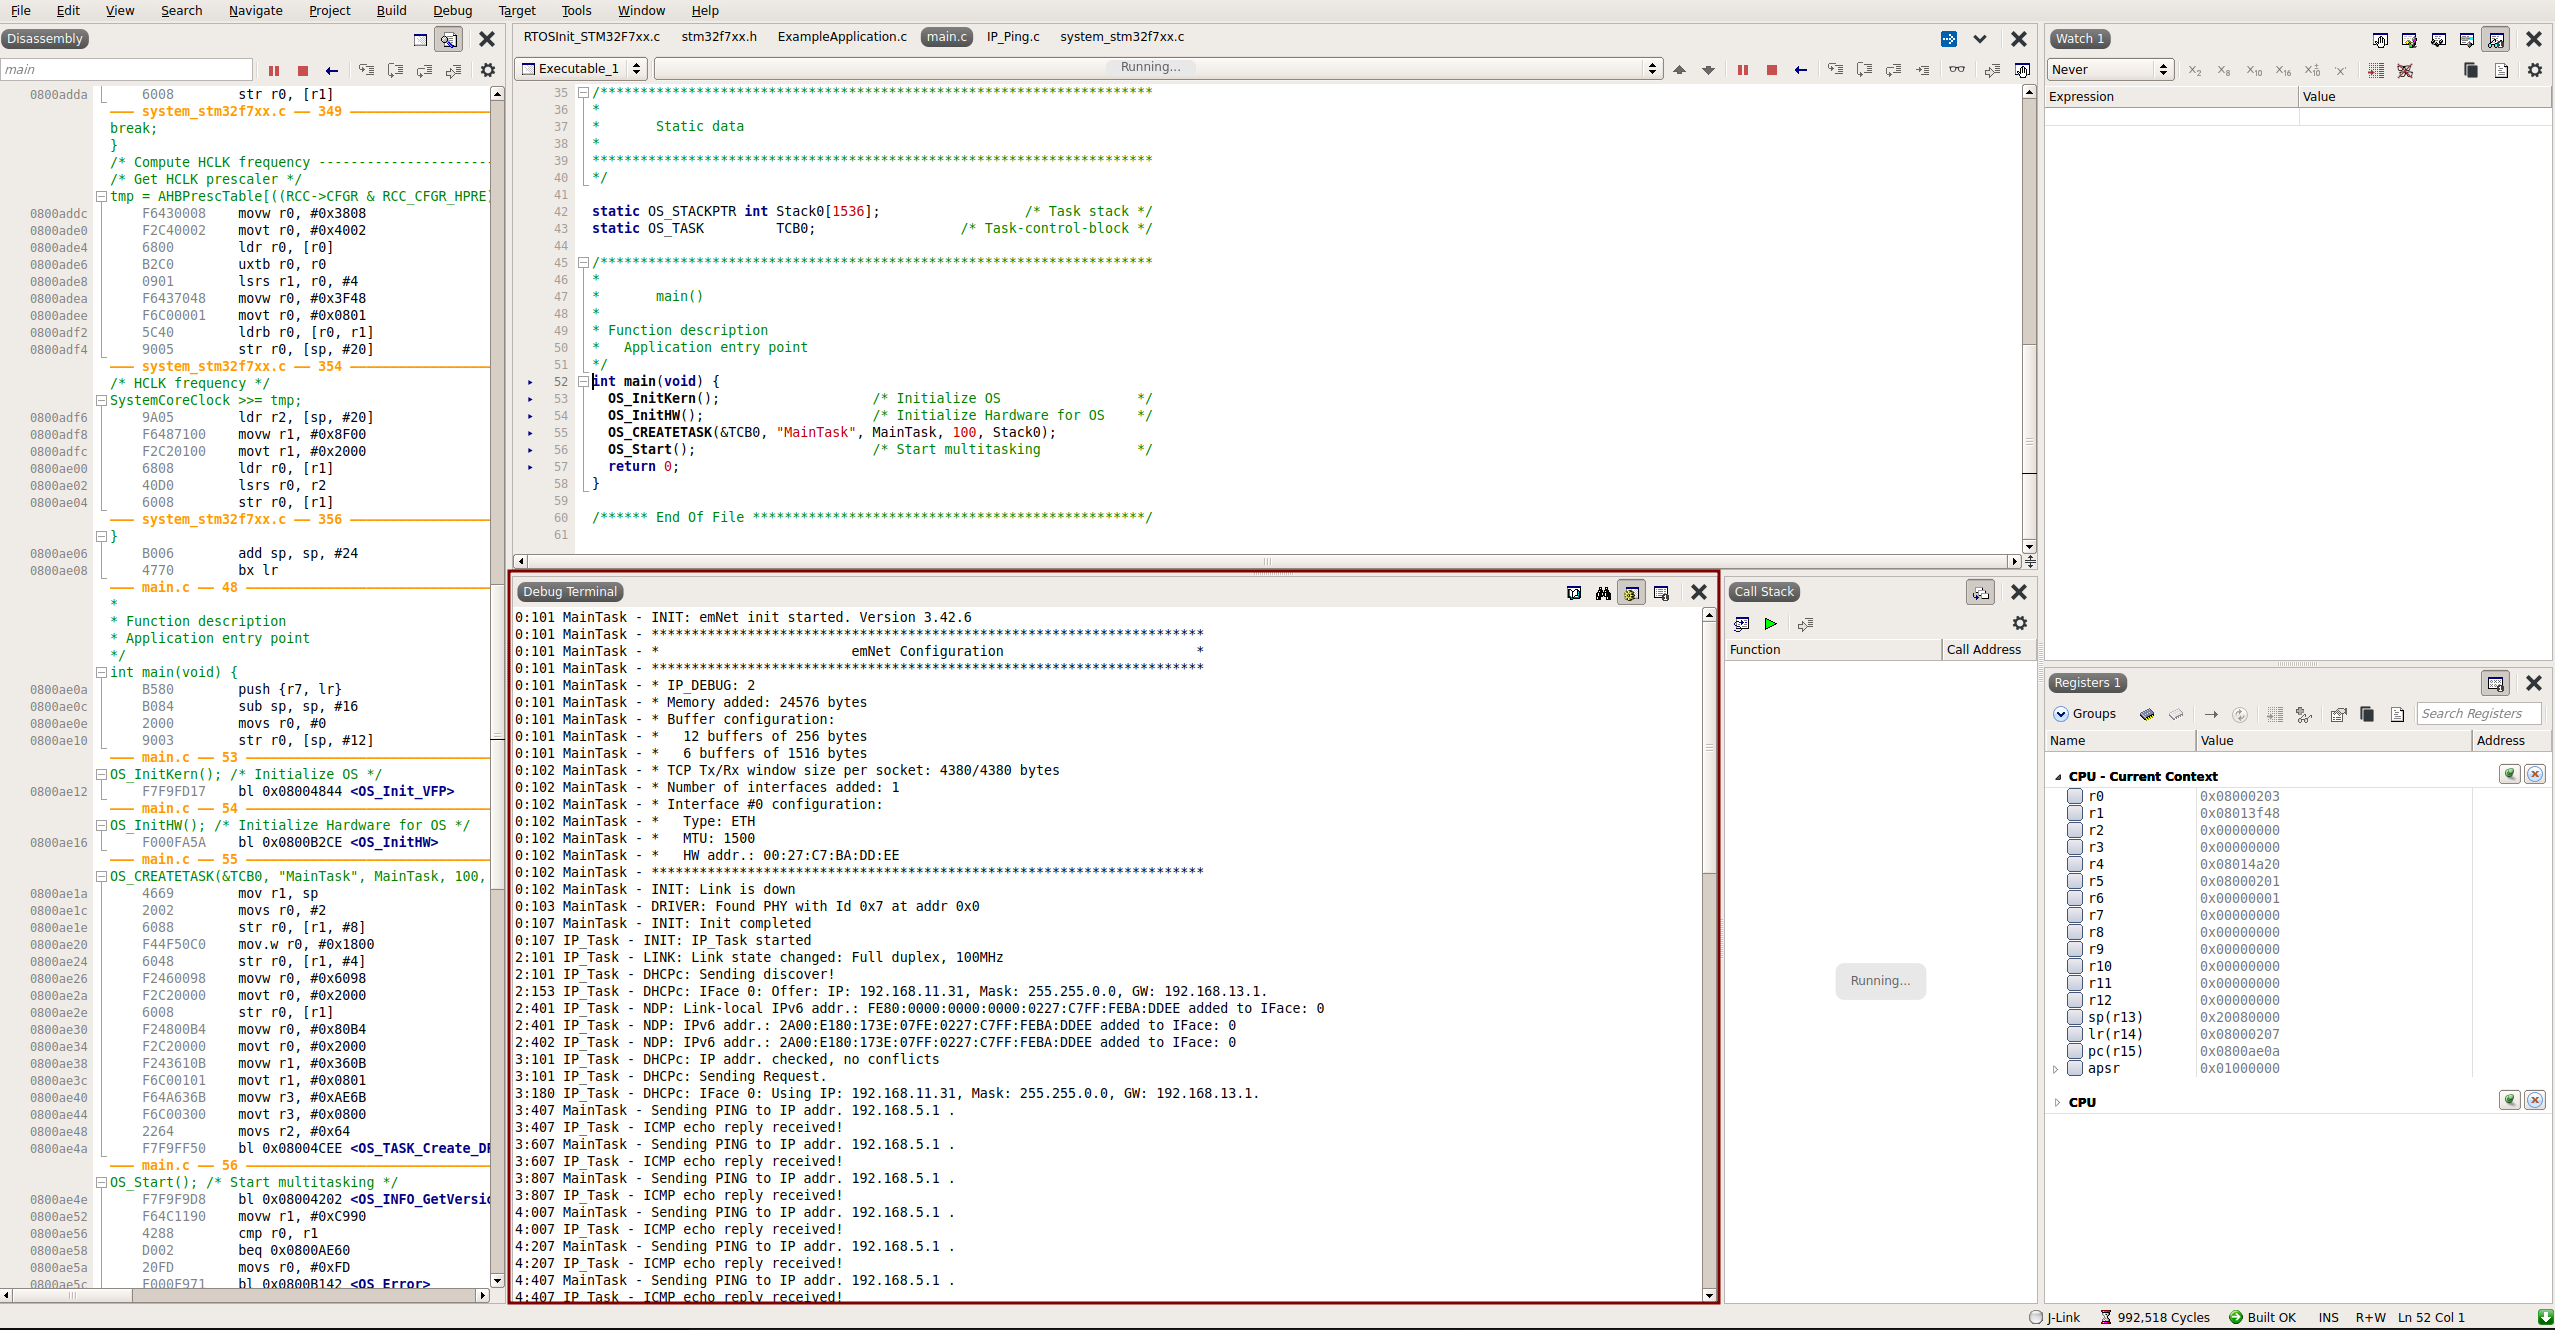Screen dimensions: 2555x1330
Task: Expand the collapsed CPU register group
Action: tap(2057, 1103)
